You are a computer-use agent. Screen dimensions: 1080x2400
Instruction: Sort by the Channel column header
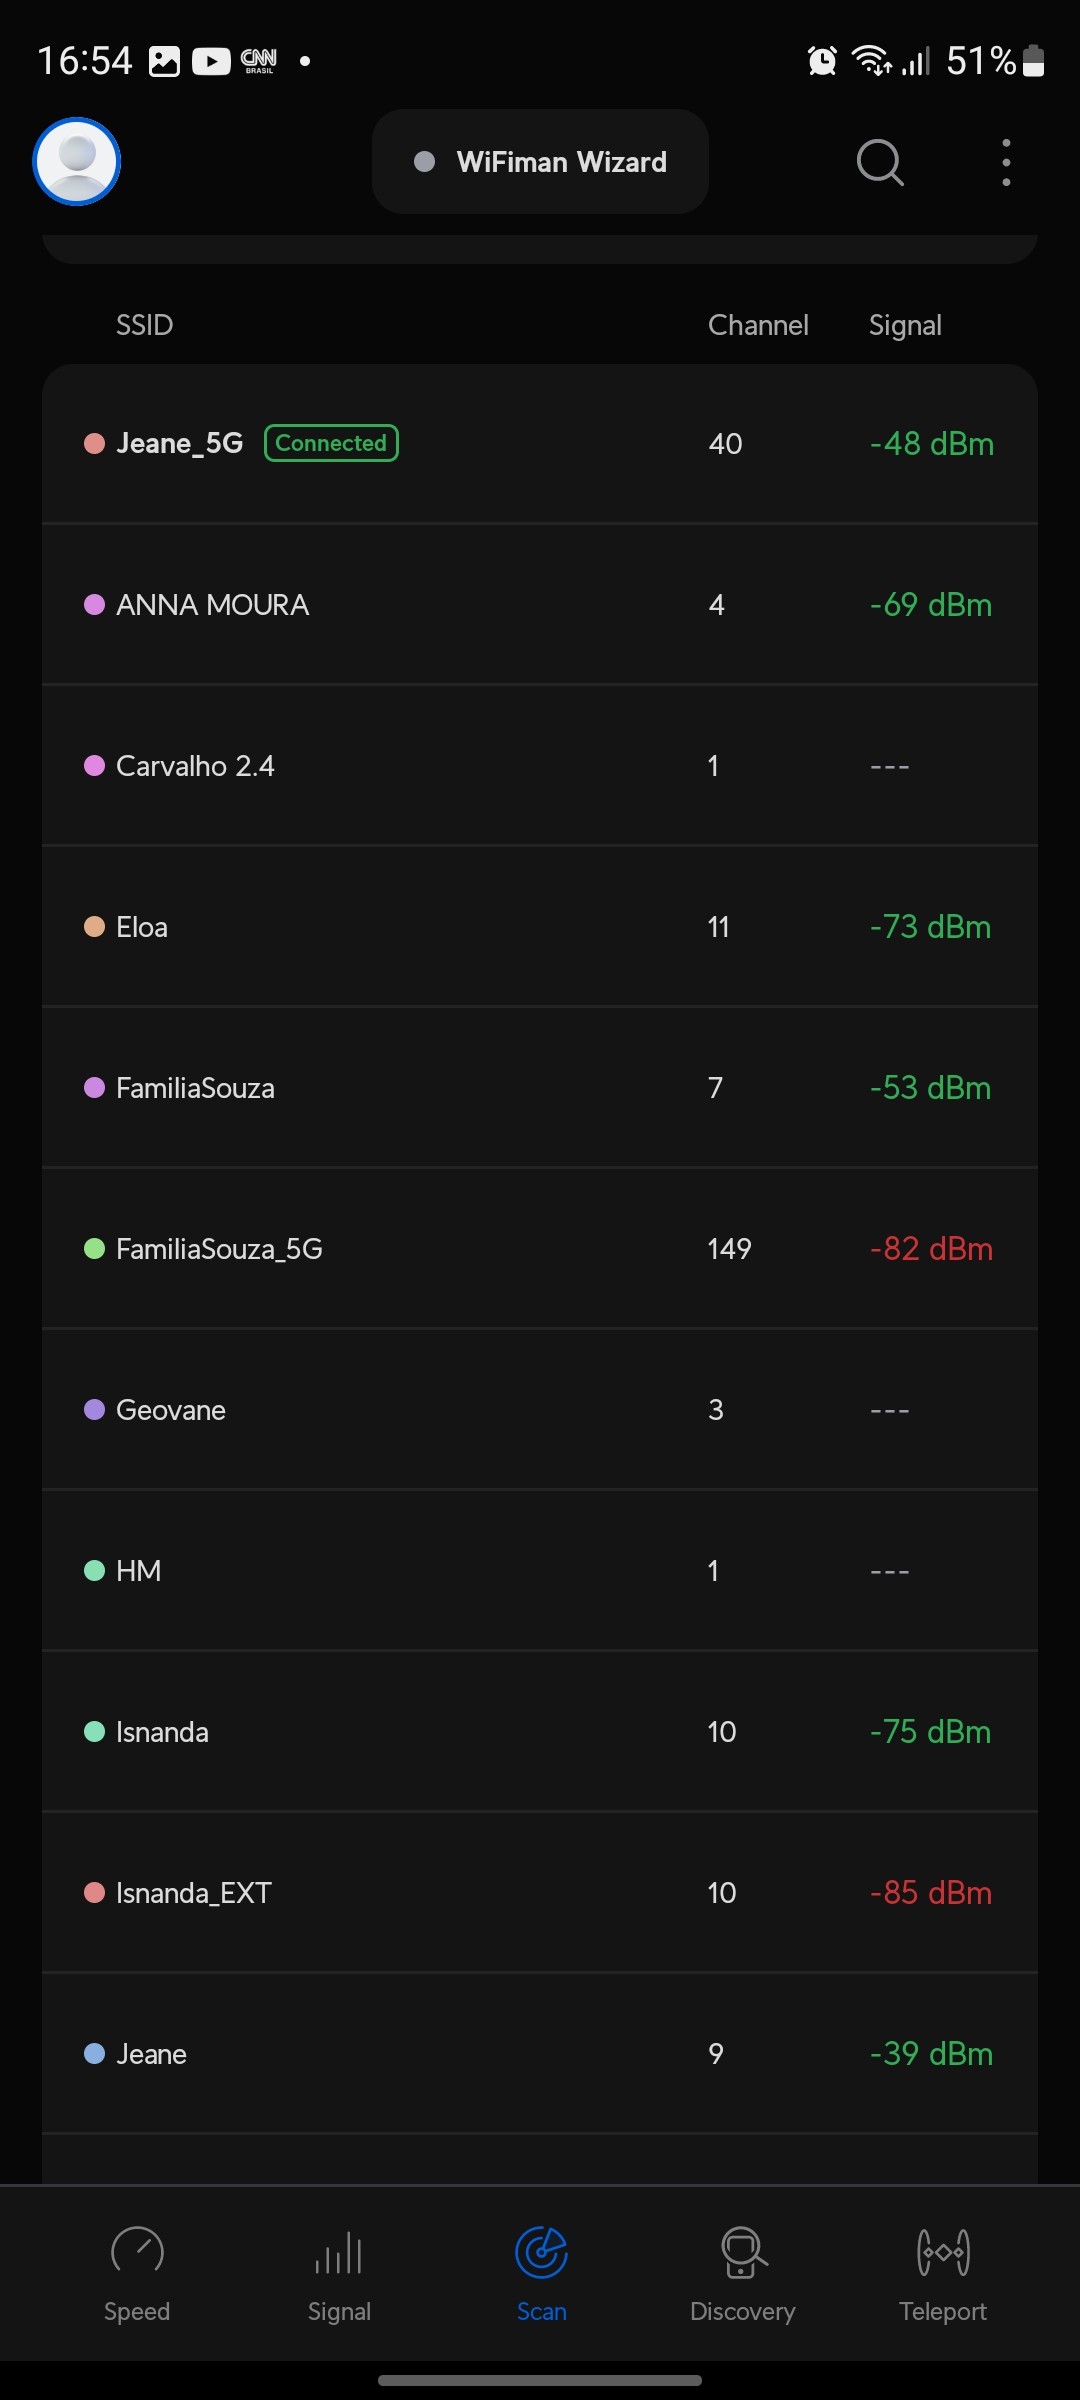(x=758, y=325)
